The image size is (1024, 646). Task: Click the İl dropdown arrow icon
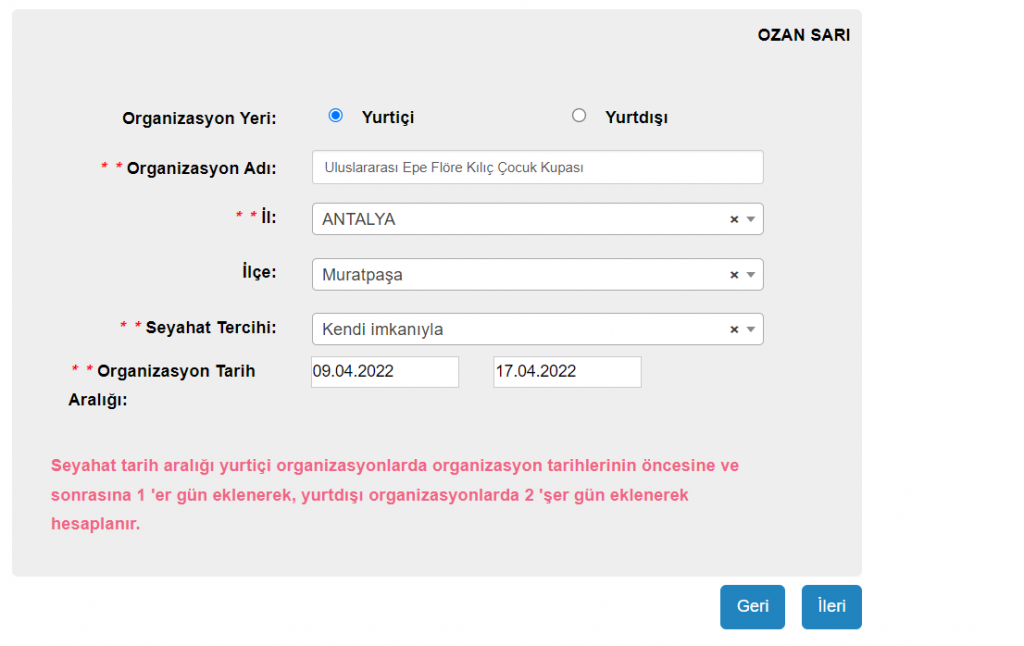[x=751, y=220]
